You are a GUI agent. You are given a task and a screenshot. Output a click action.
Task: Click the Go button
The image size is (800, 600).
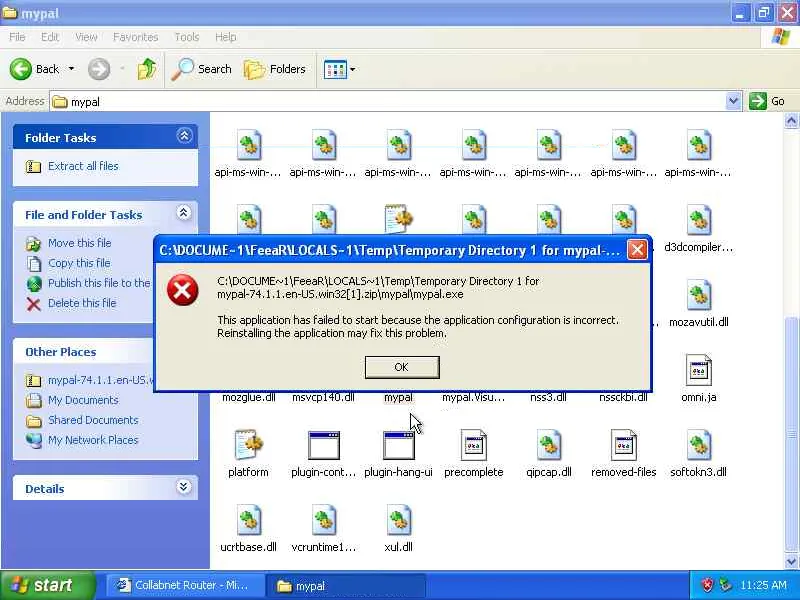pyautogui.click(x=767, y=101)
